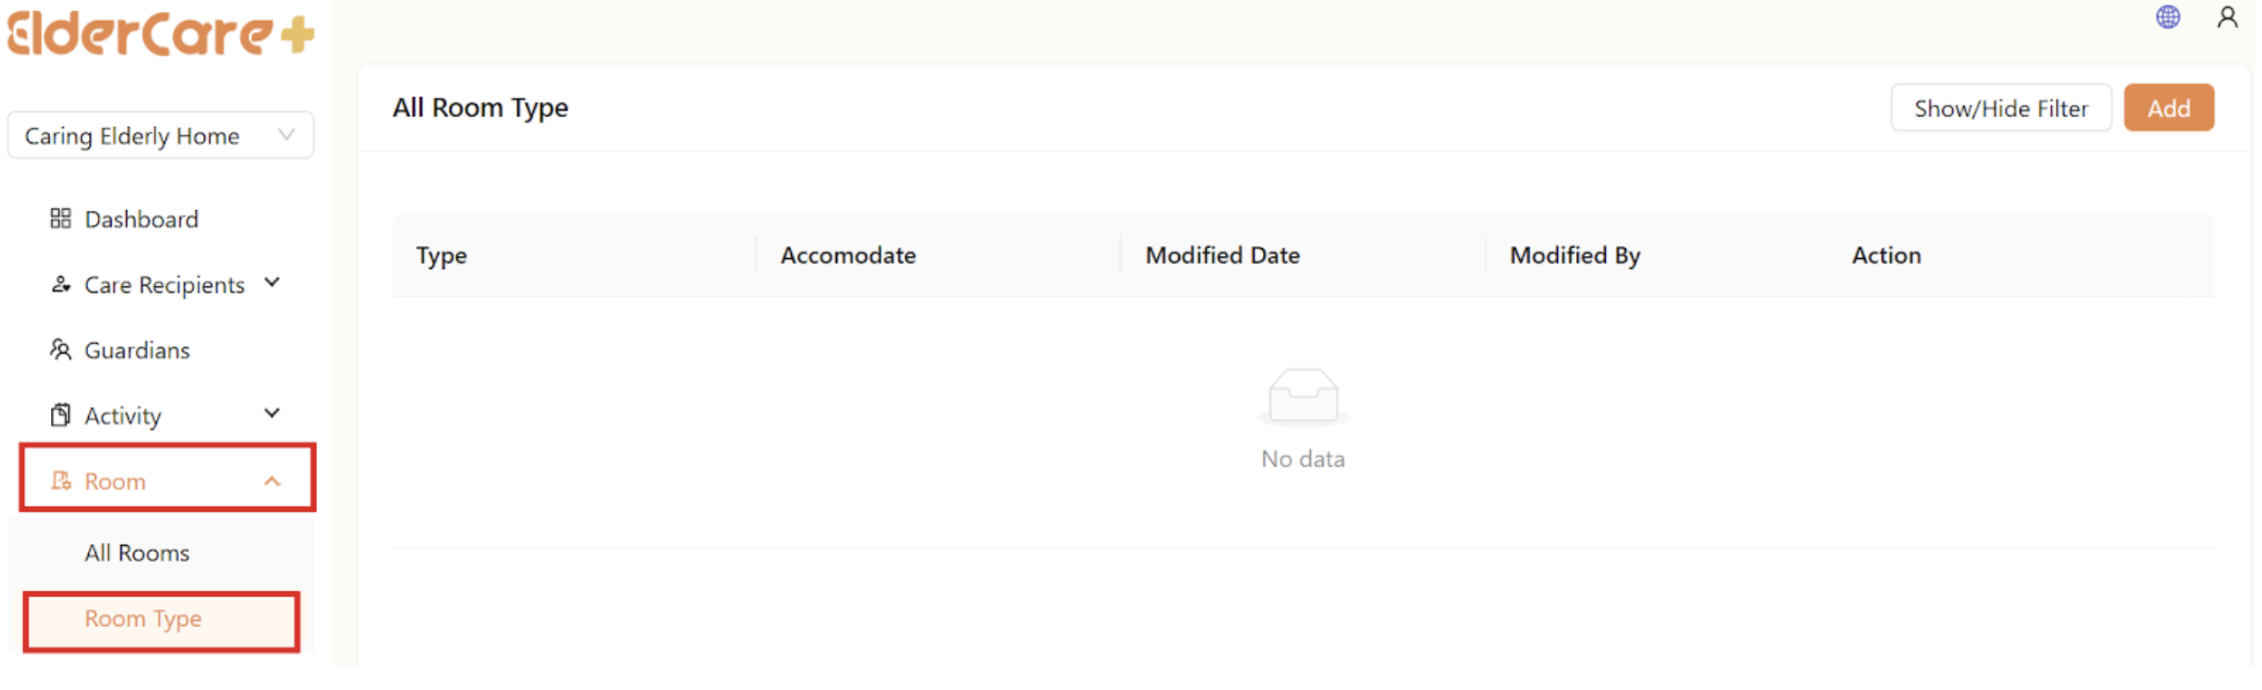Viewport: 2262px width, 690px height.
Task: Open the language globe icon
Action: tap(2167, 17)
